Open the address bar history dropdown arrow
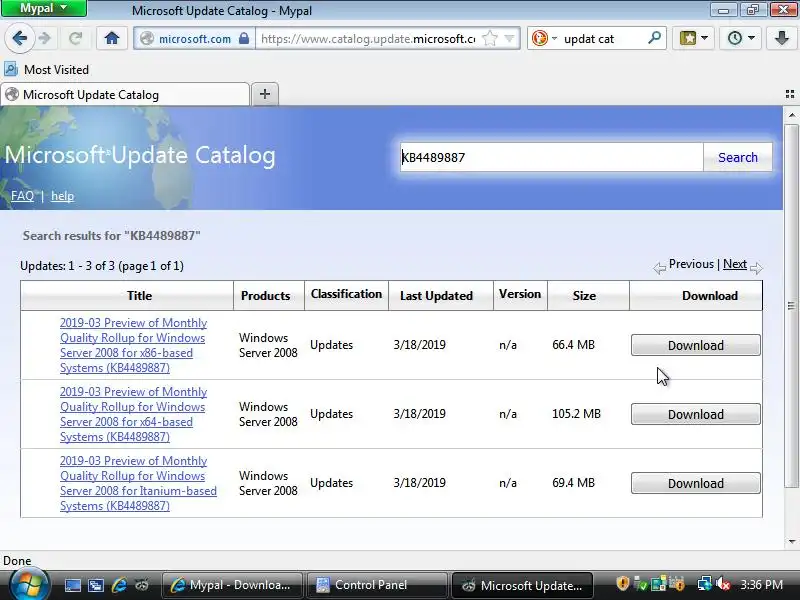Screen dimensions: 800x600 (x=509, y=38)
